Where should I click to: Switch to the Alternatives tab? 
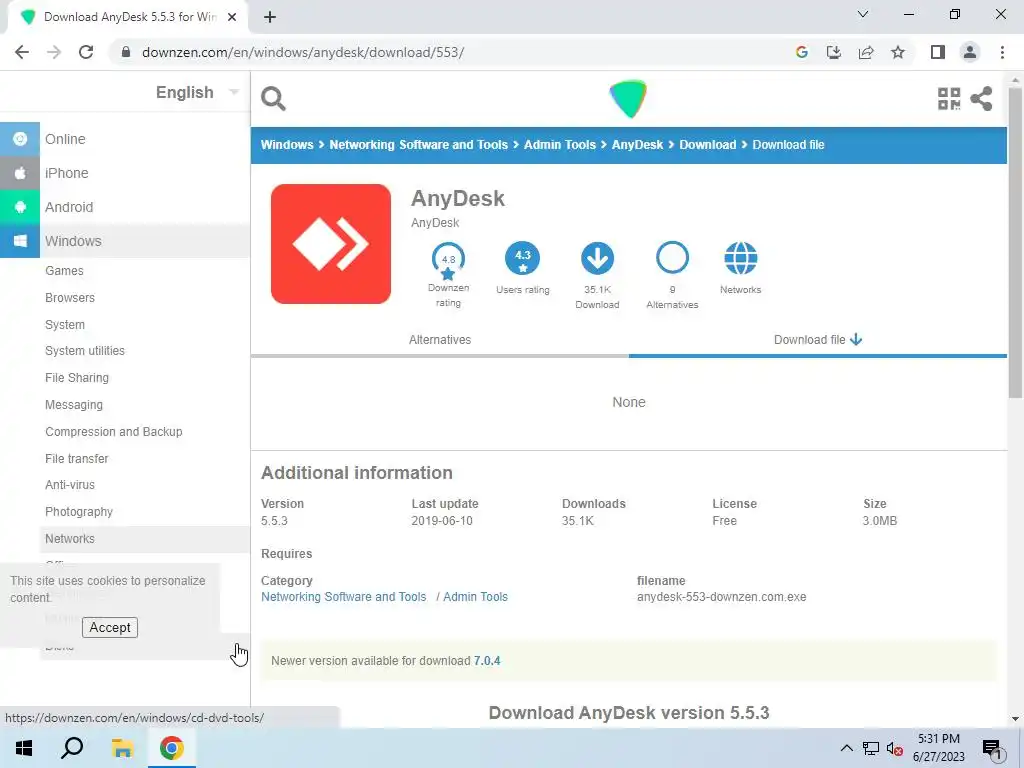[x=440, y=340]
